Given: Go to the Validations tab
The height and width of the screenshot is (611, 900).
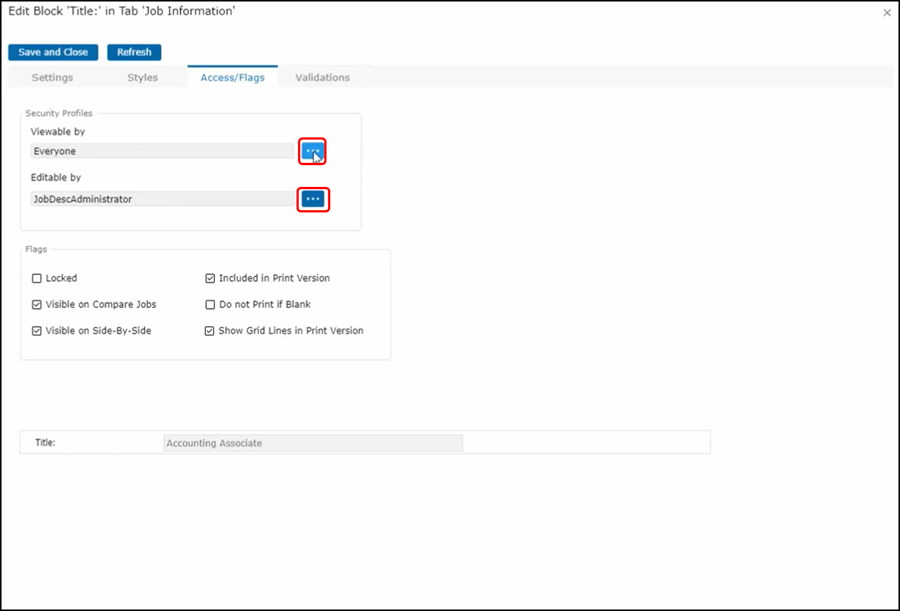Looking at the screenshot, I should (x=322, y=77).
